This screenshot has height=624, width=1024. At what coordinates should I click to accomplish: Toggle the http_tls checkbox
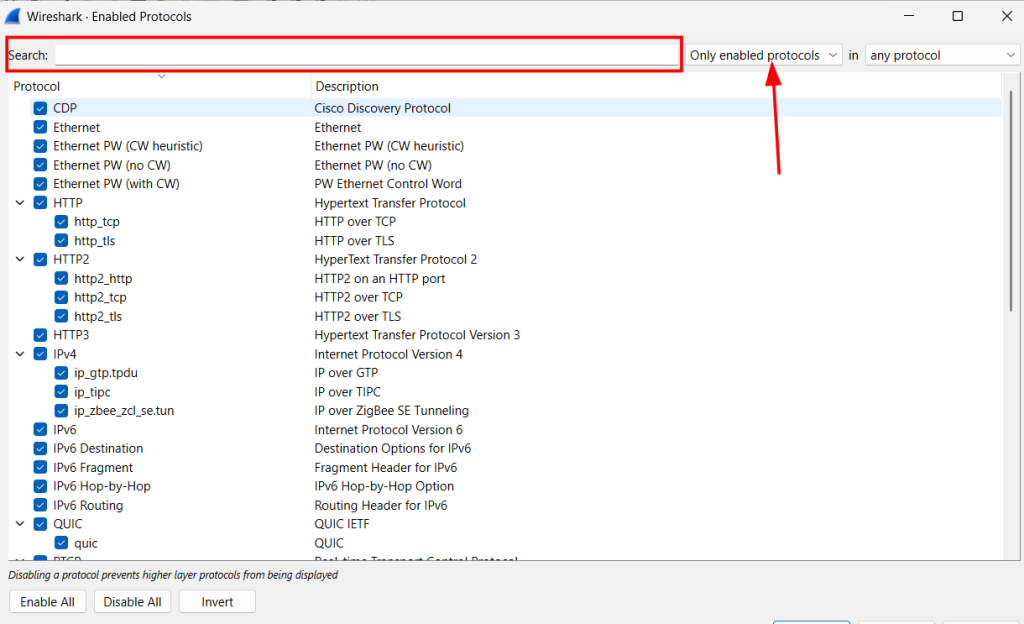[x=61, y=241]
